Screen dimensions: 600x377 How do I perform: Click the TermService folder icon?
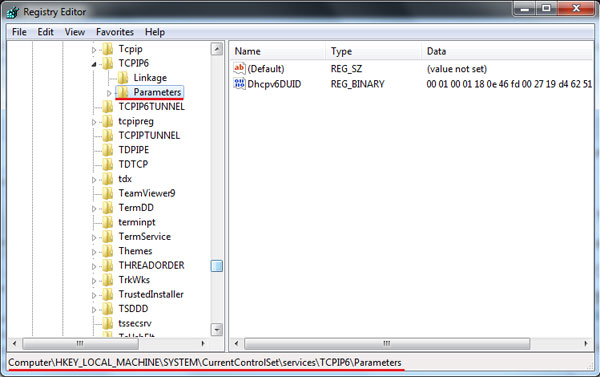[108, 237]
